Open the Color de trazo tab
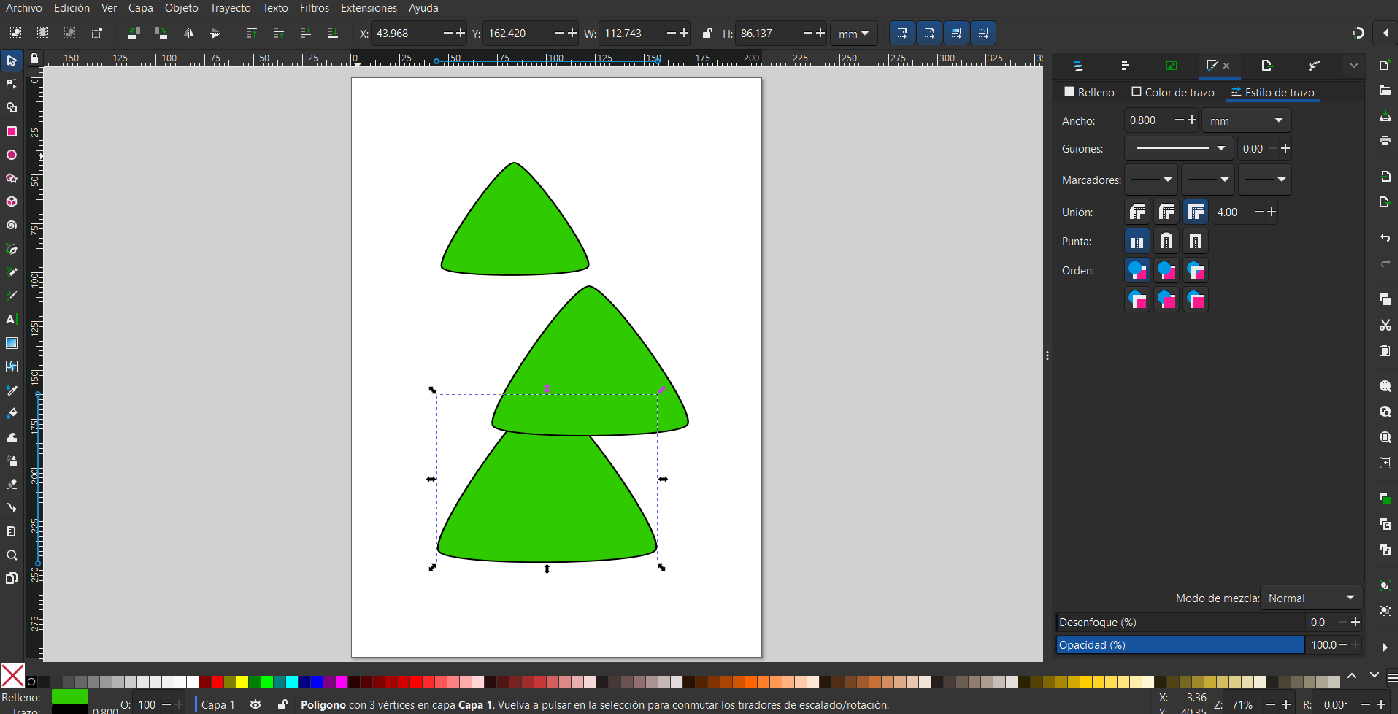Image resolution: width=1398 pixels, height=714 pixels. click(x=1172, y=92)
